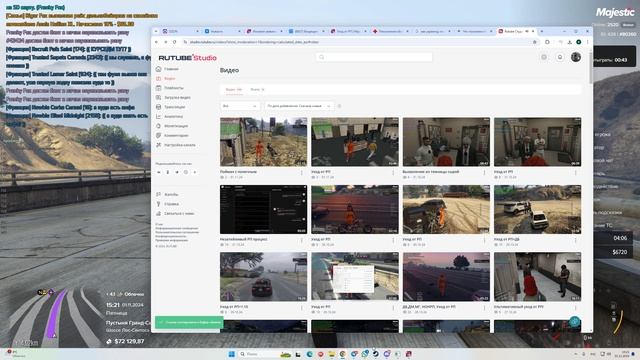Viewport: 640px width, 360px height.
Task: Open a new browser tab
Action: tap(542, 31)
